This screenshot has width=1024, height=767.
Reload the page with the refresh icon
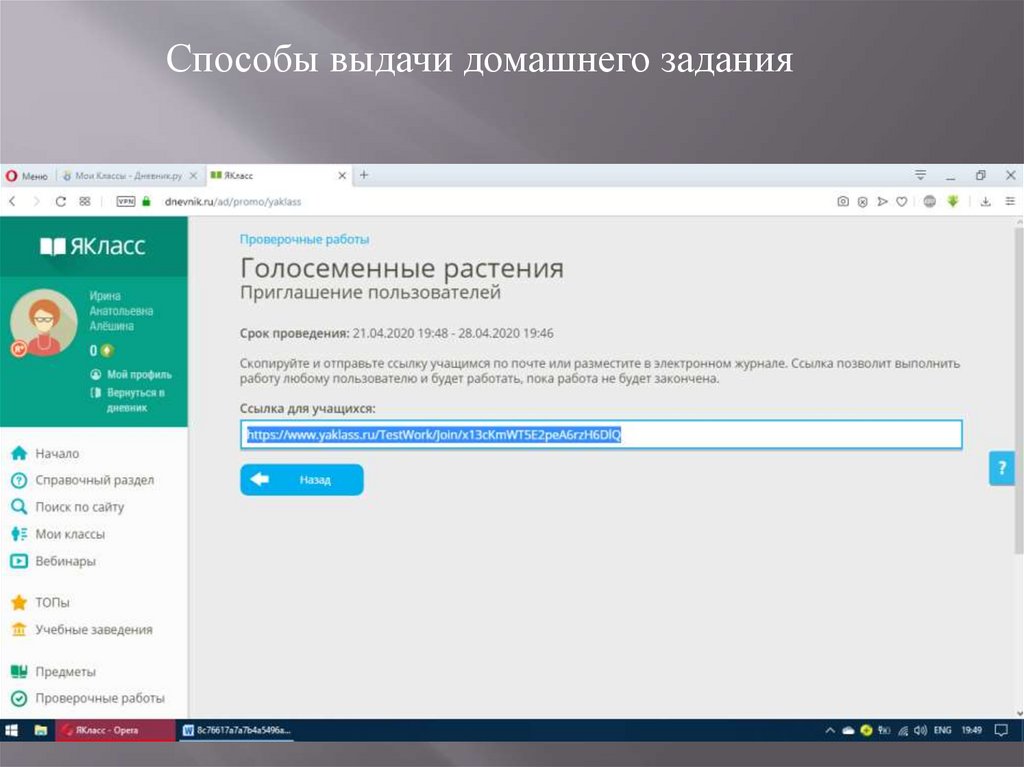coord(61,201)
